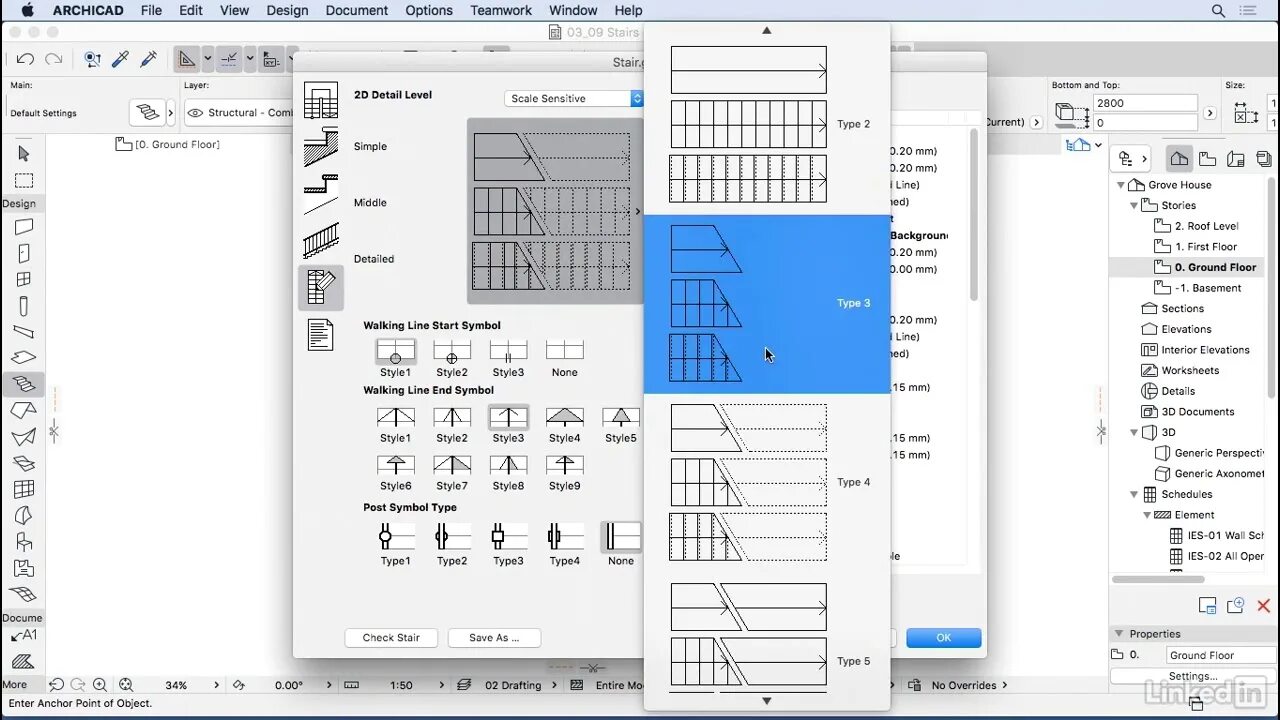Activate the Stair tool in toolbox
The width and height of the screenshot is (1280, 720).
[24, 384]
